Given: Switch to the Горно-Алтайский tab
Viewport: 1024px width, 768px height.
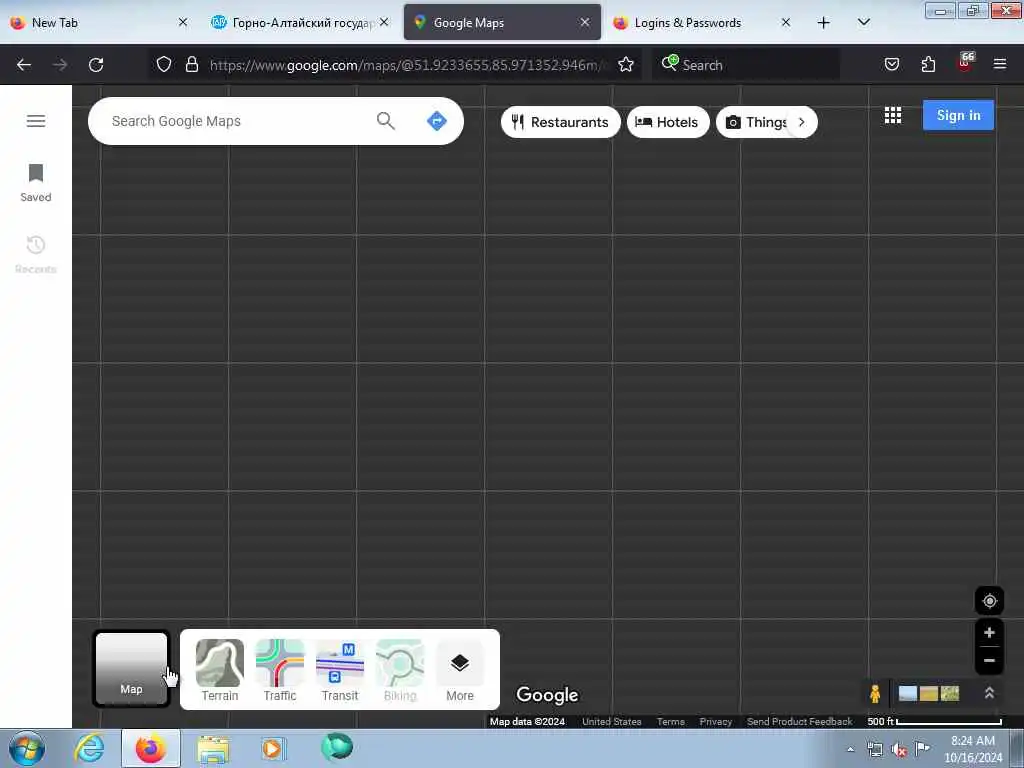Looking at the screenshot, I should pos(300,23).
